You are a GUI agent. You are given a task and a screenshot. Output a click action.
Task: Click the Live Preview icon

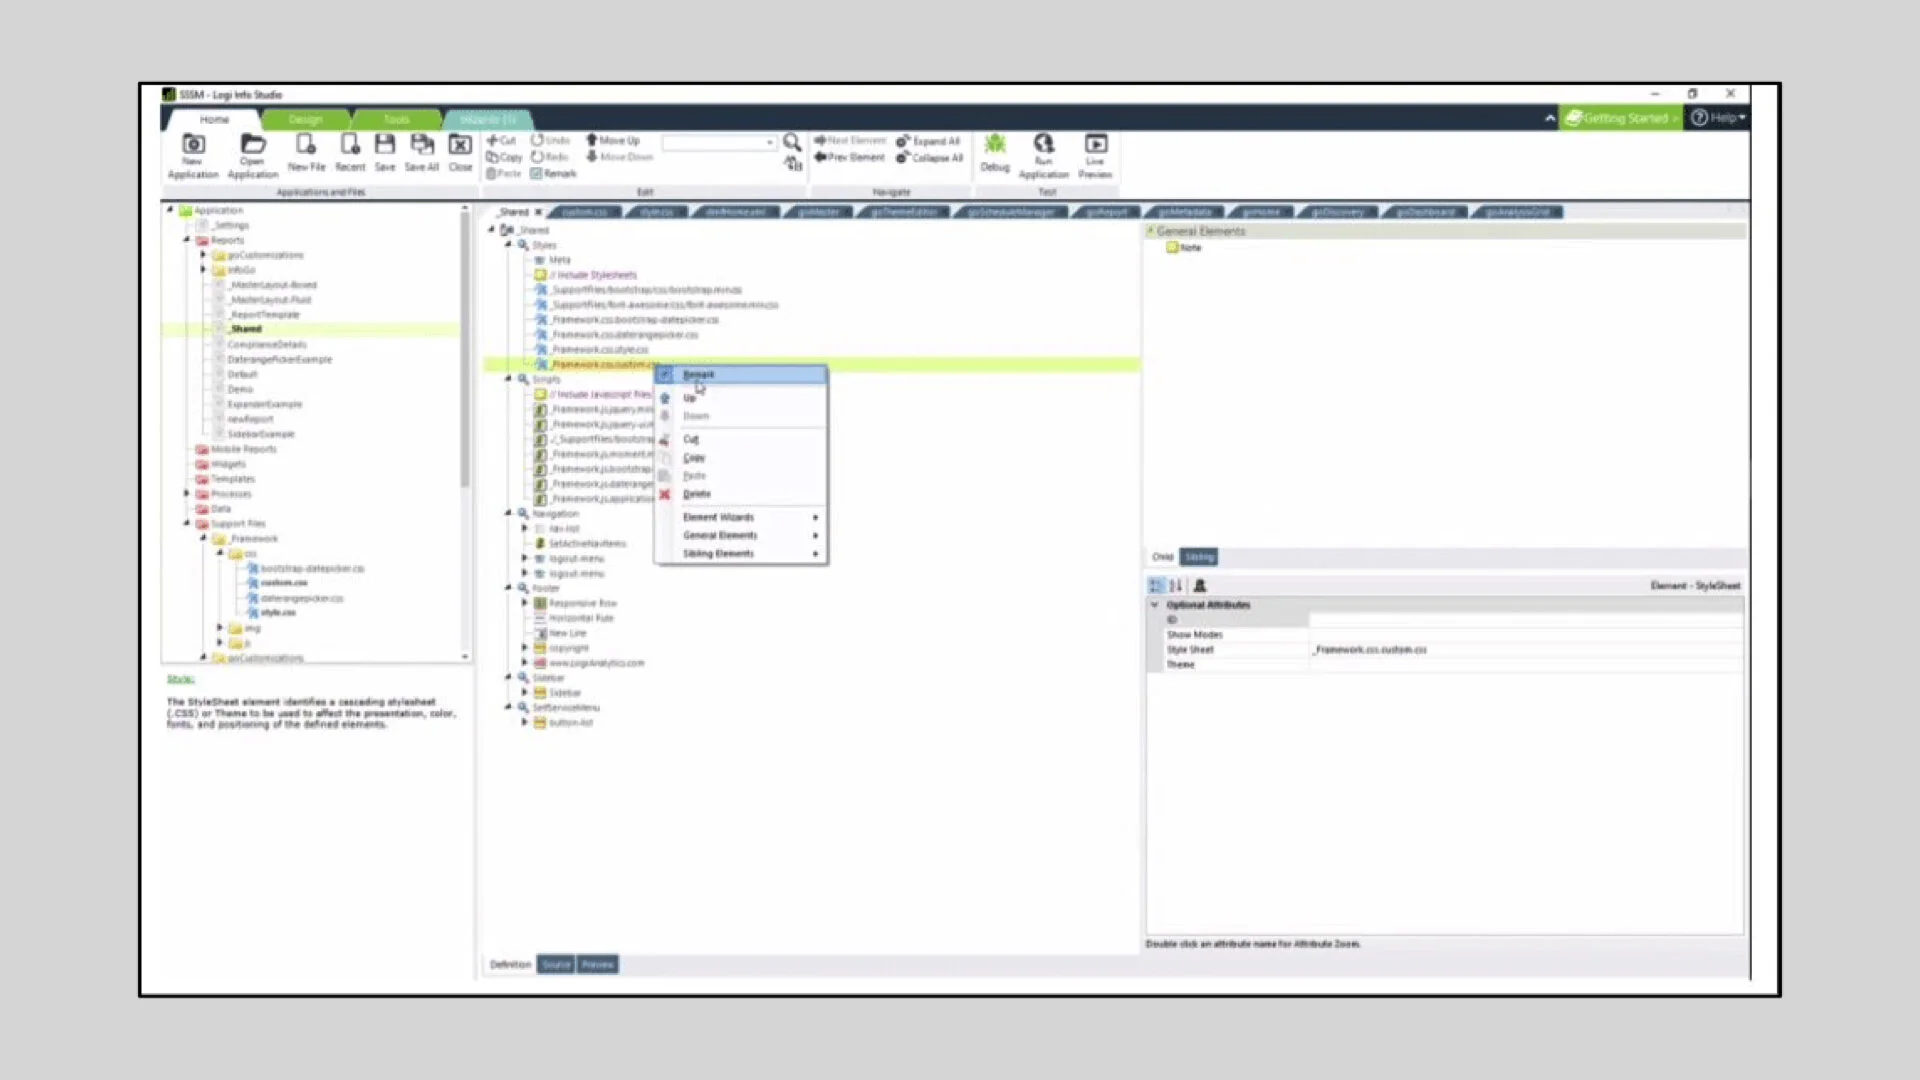pyautogui.click(x=1095, y=145)
